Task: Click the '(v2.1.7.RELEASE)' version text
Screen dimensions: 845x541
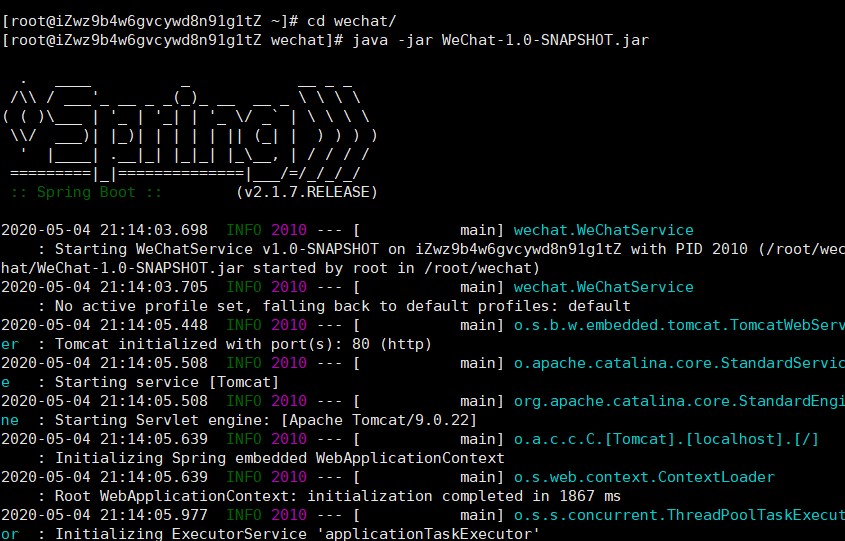Action: click(307, 191)
